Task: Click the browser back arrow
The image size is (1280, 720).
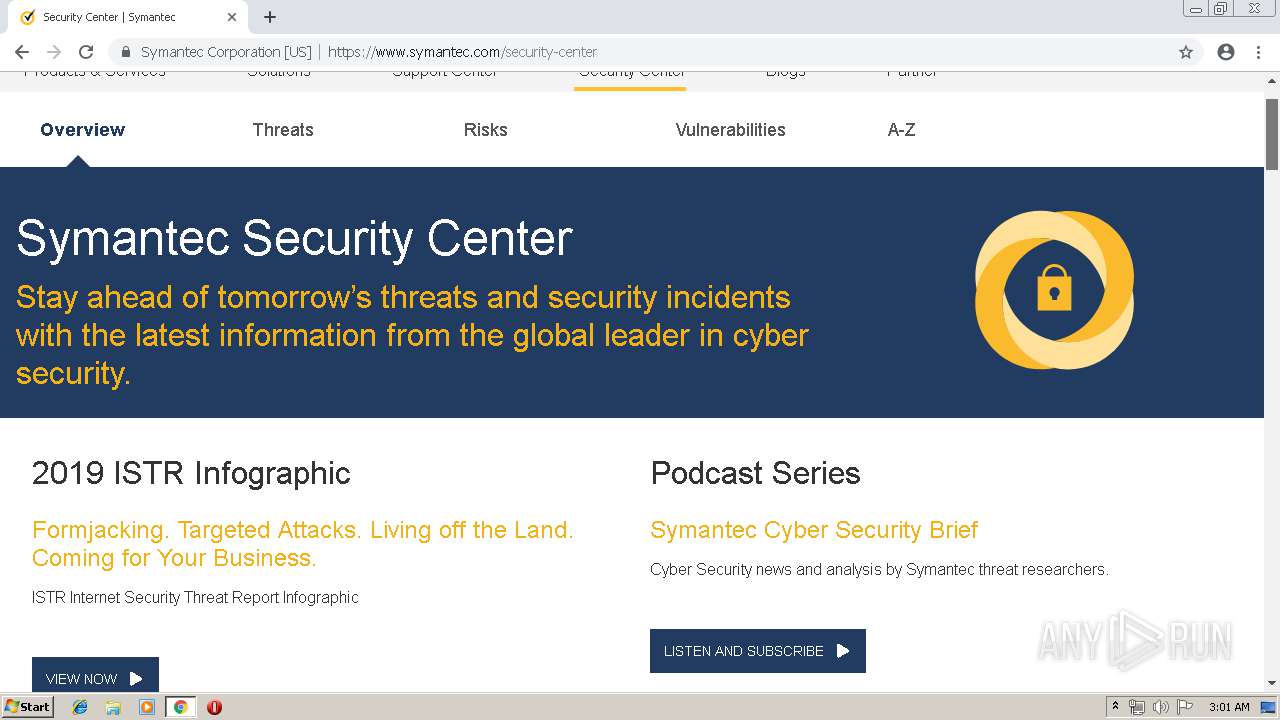Action: pos(22,52)
